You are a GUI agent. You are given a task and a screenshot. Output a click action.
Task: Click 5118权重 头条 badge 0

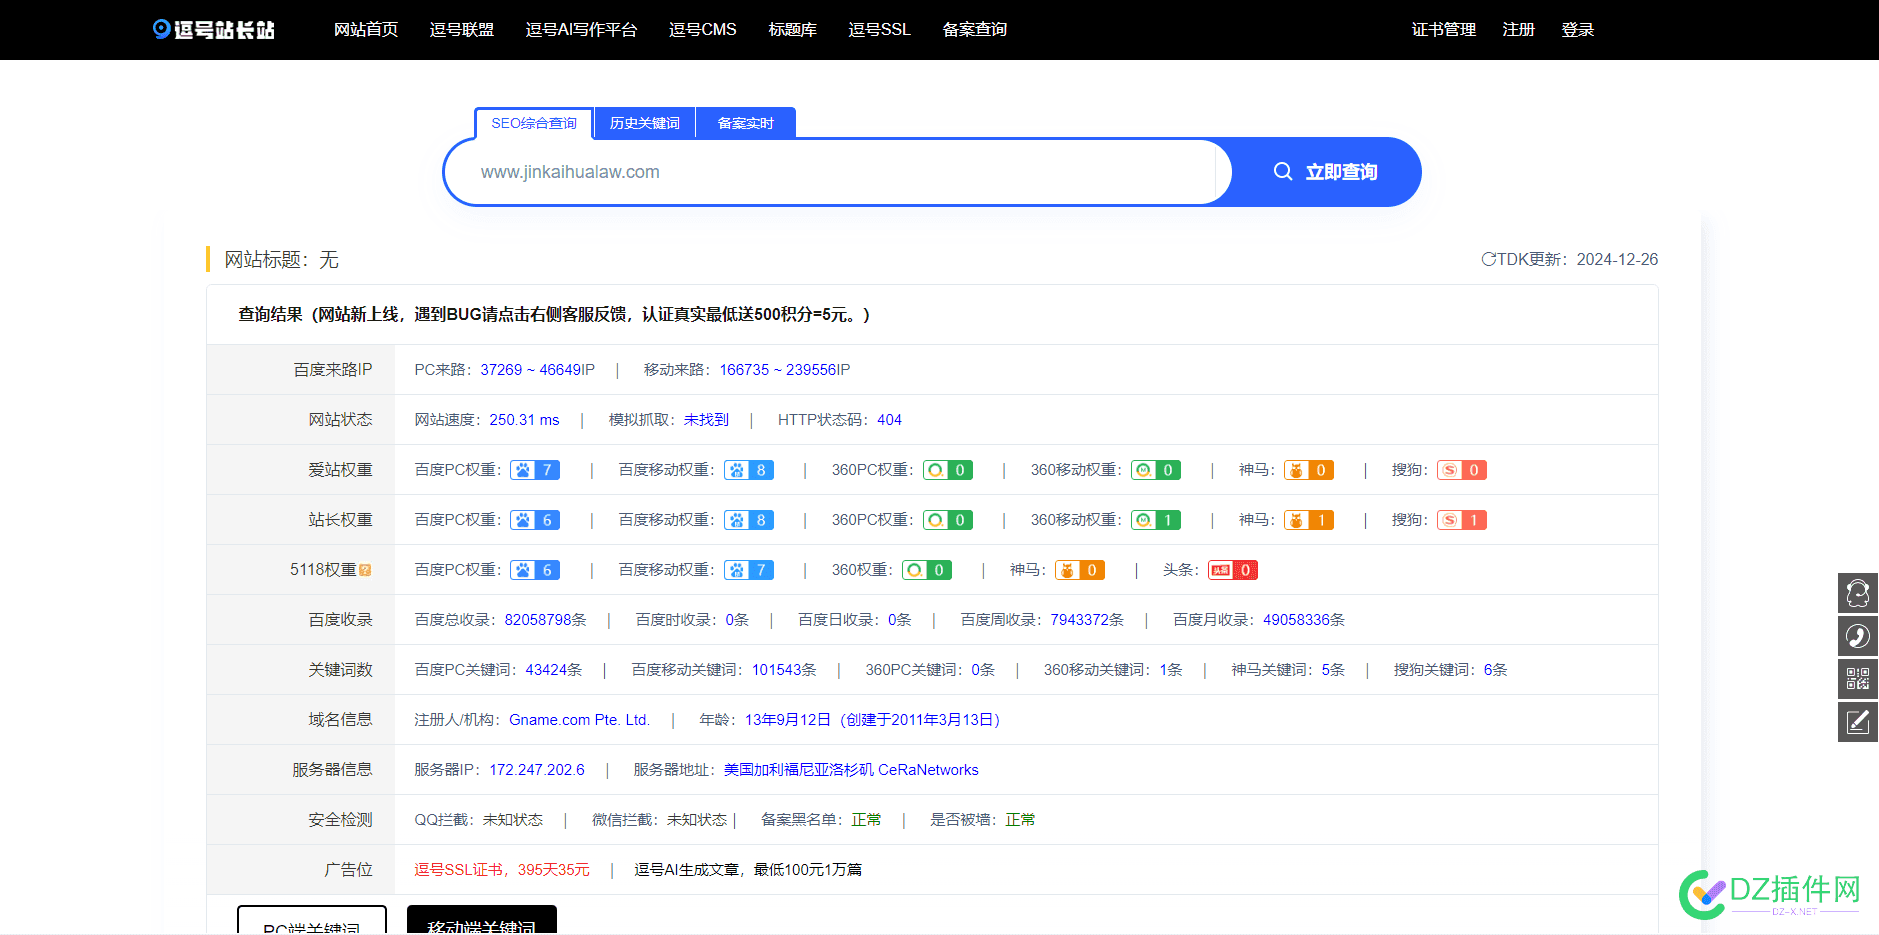(x=1233, y=570)
